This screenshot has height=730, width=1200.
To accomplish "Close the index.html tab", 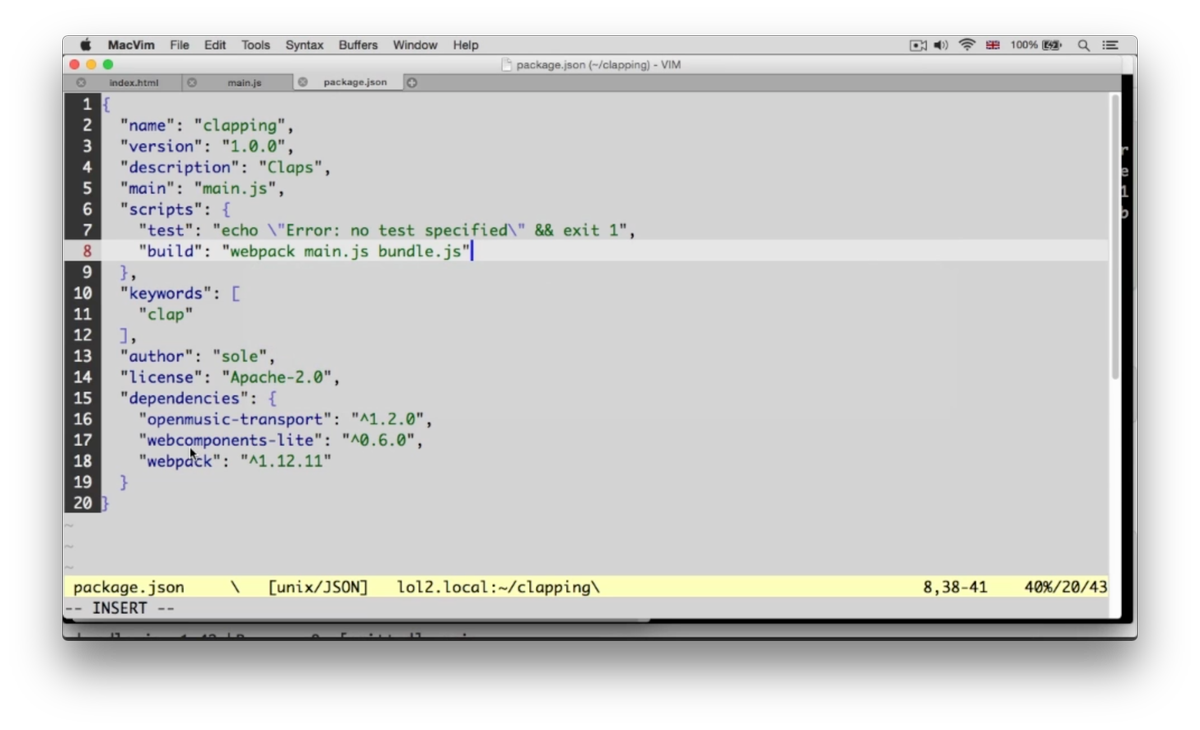I will pos(81,82).
